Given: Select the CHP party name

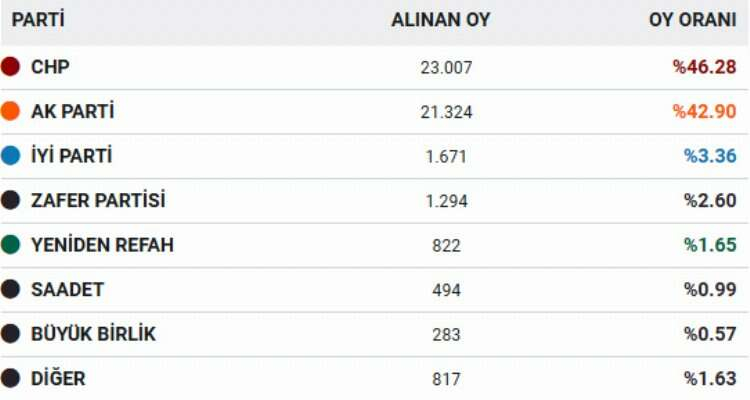Looking at the screenshot, I should [x=50, y=67].
